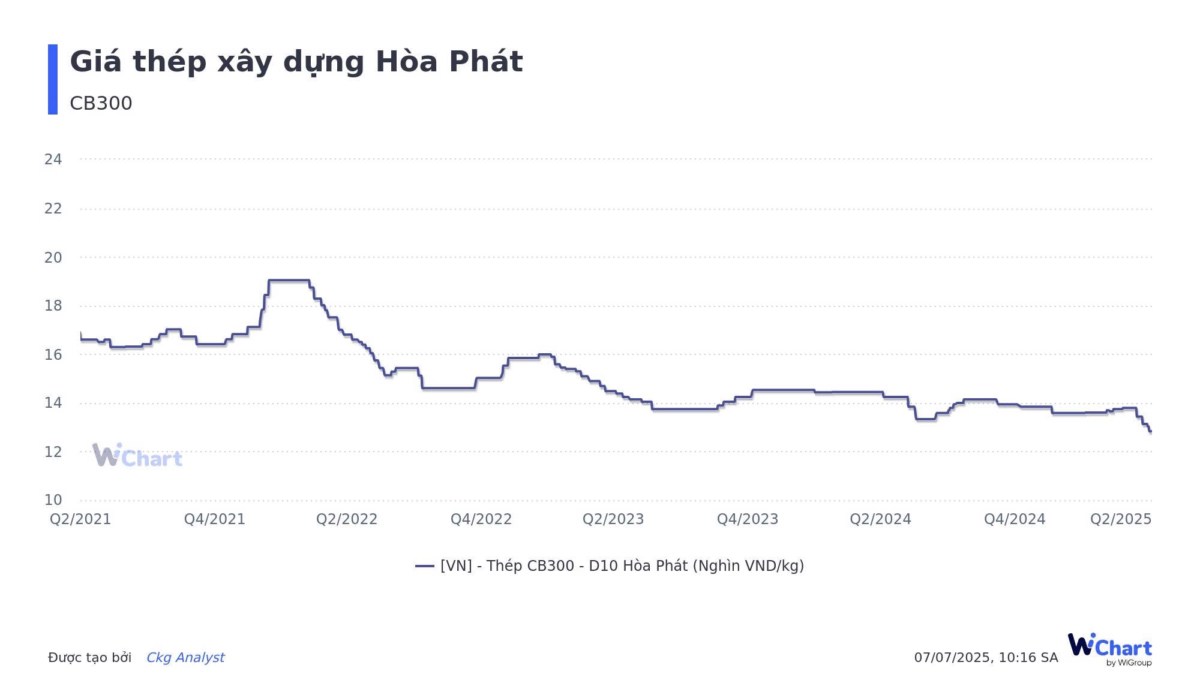The image size is (1200, 695).
Task: Toggle the Thép CB300 - D10 Hòa Phát legend series
Action: (621, 566)
